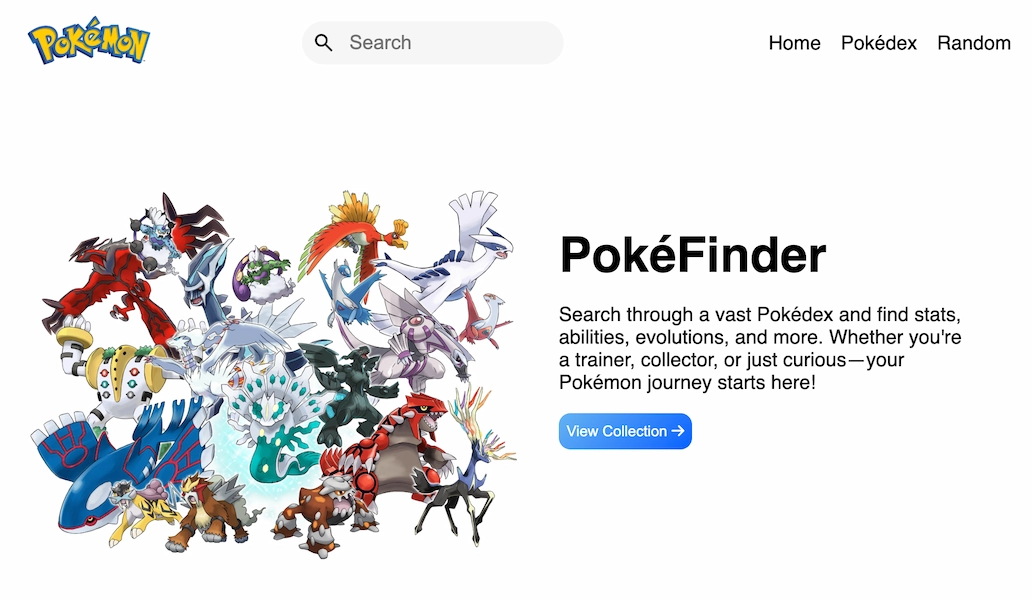Select the Random nav link
1032x600 pixels.
pyautogui.click(x=973, y=43)
